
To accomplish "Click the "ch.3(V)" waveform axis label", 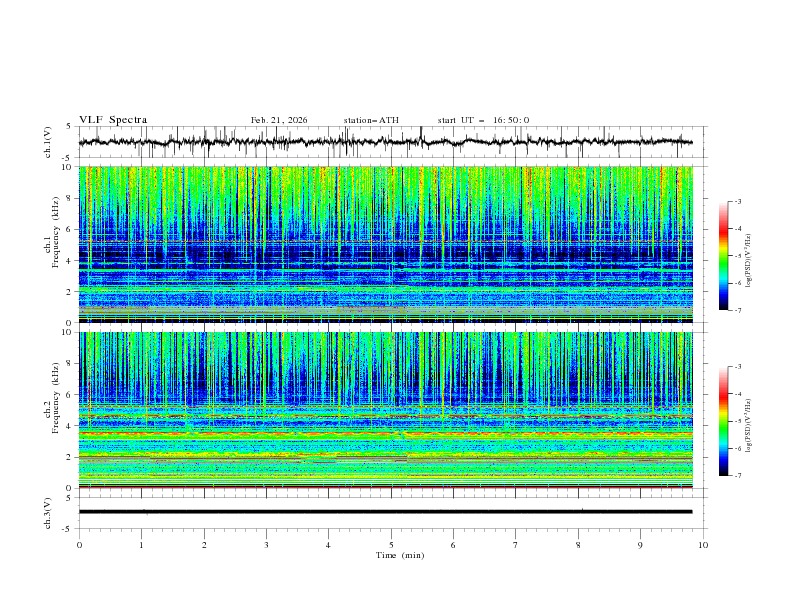I will [x=48, y=513].
